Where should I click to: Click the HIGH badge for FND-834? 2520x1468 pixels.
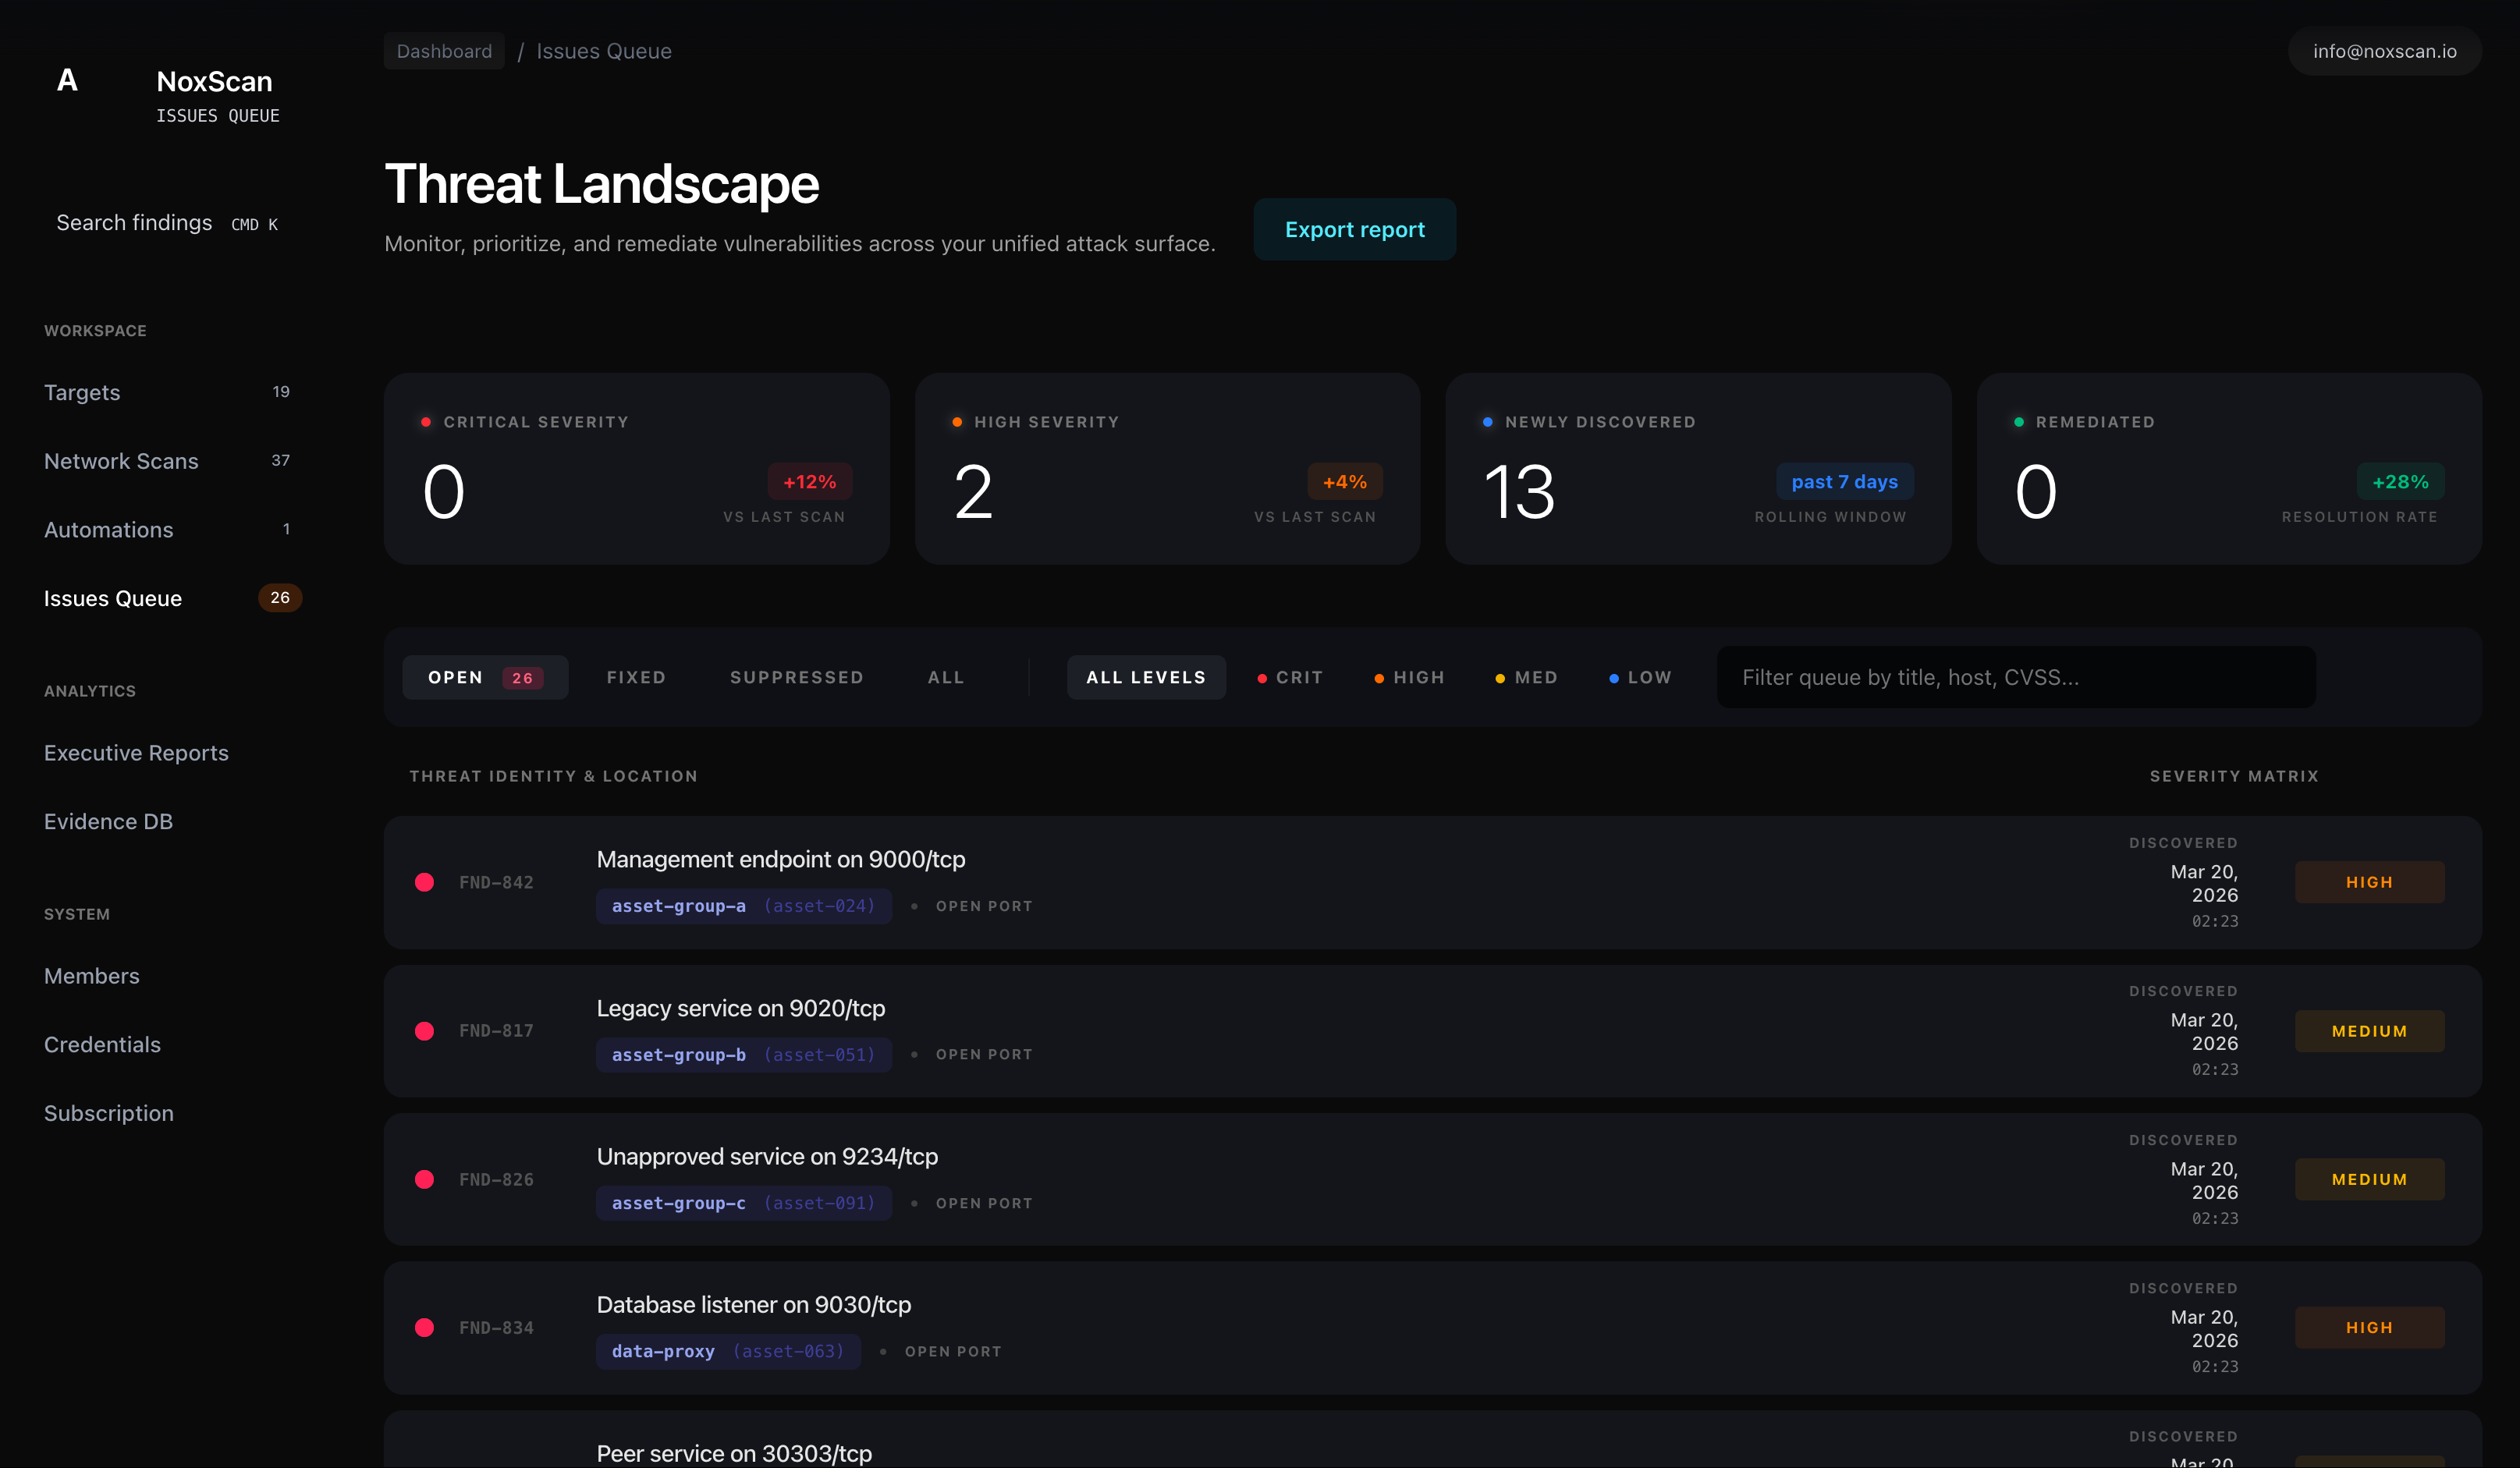(x=2369, y=1327)
